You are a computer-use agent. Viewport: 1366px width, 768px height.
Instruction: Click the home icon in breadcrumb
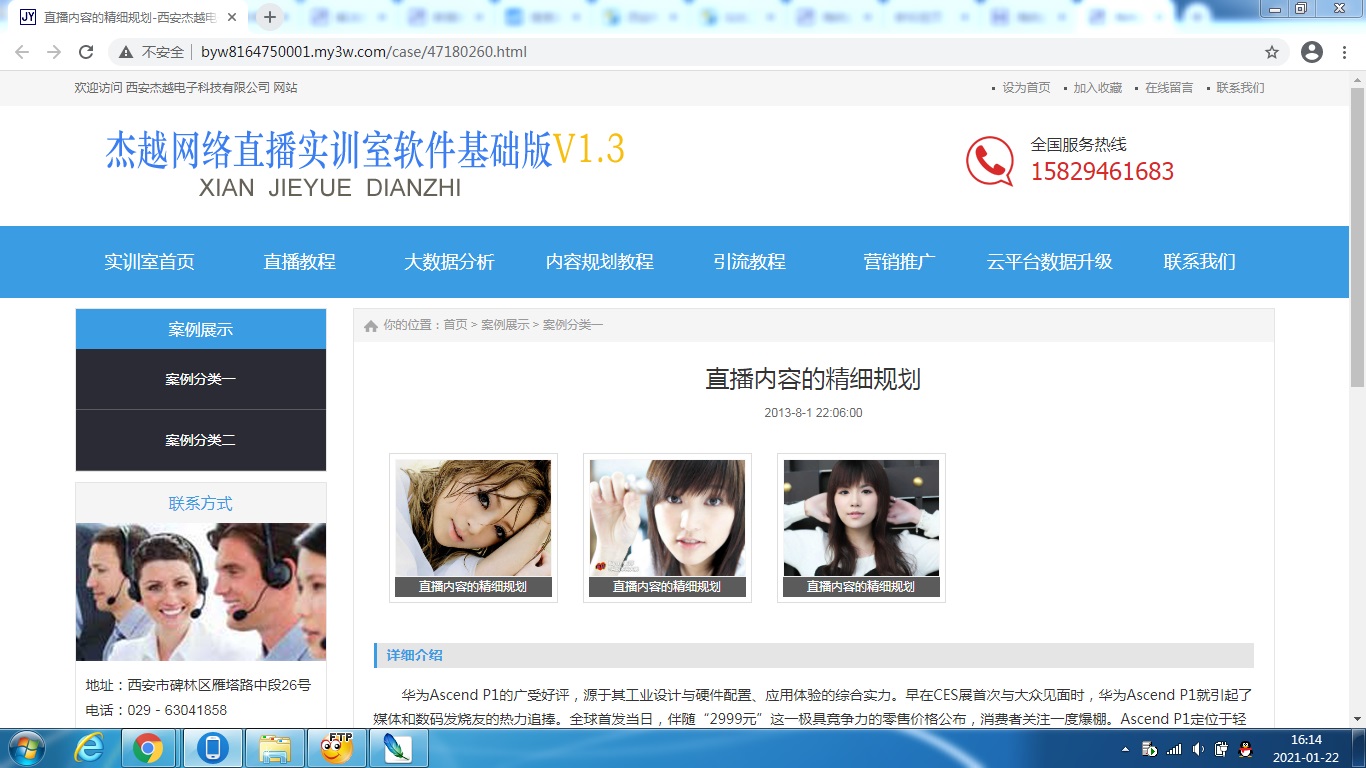point(371,326)
